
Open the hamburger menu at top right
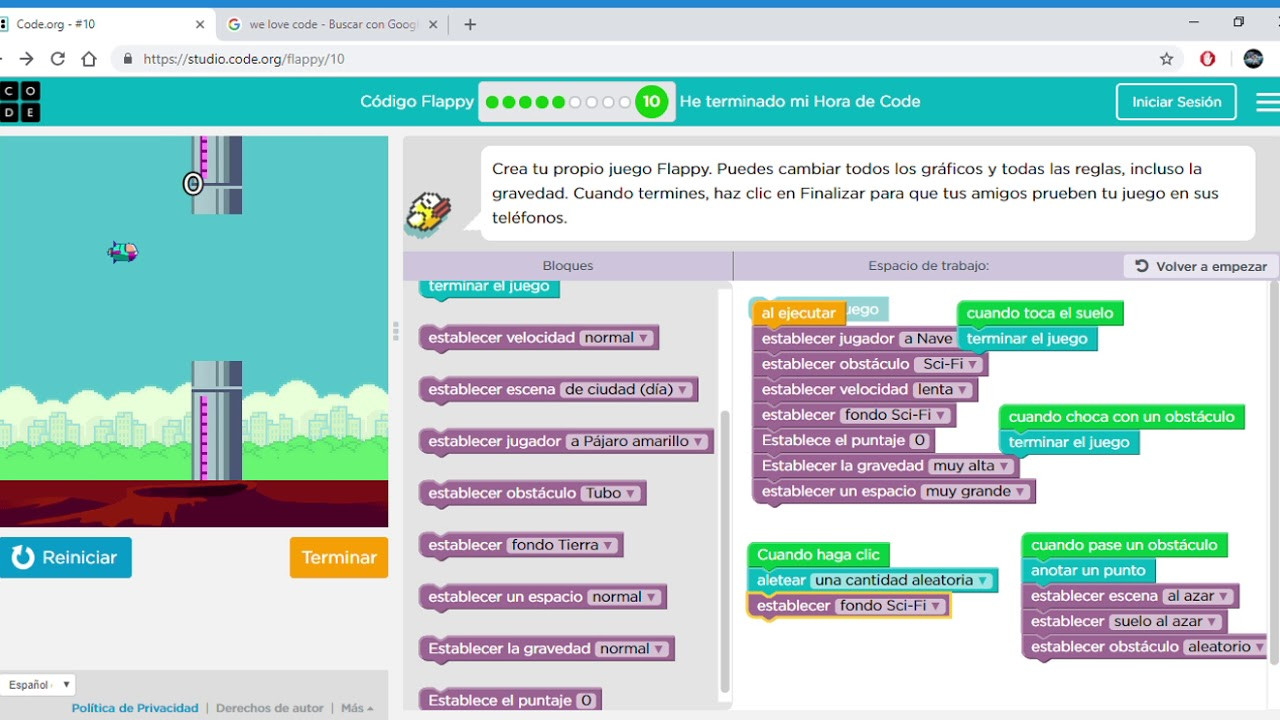click(x=1267, y=101)
